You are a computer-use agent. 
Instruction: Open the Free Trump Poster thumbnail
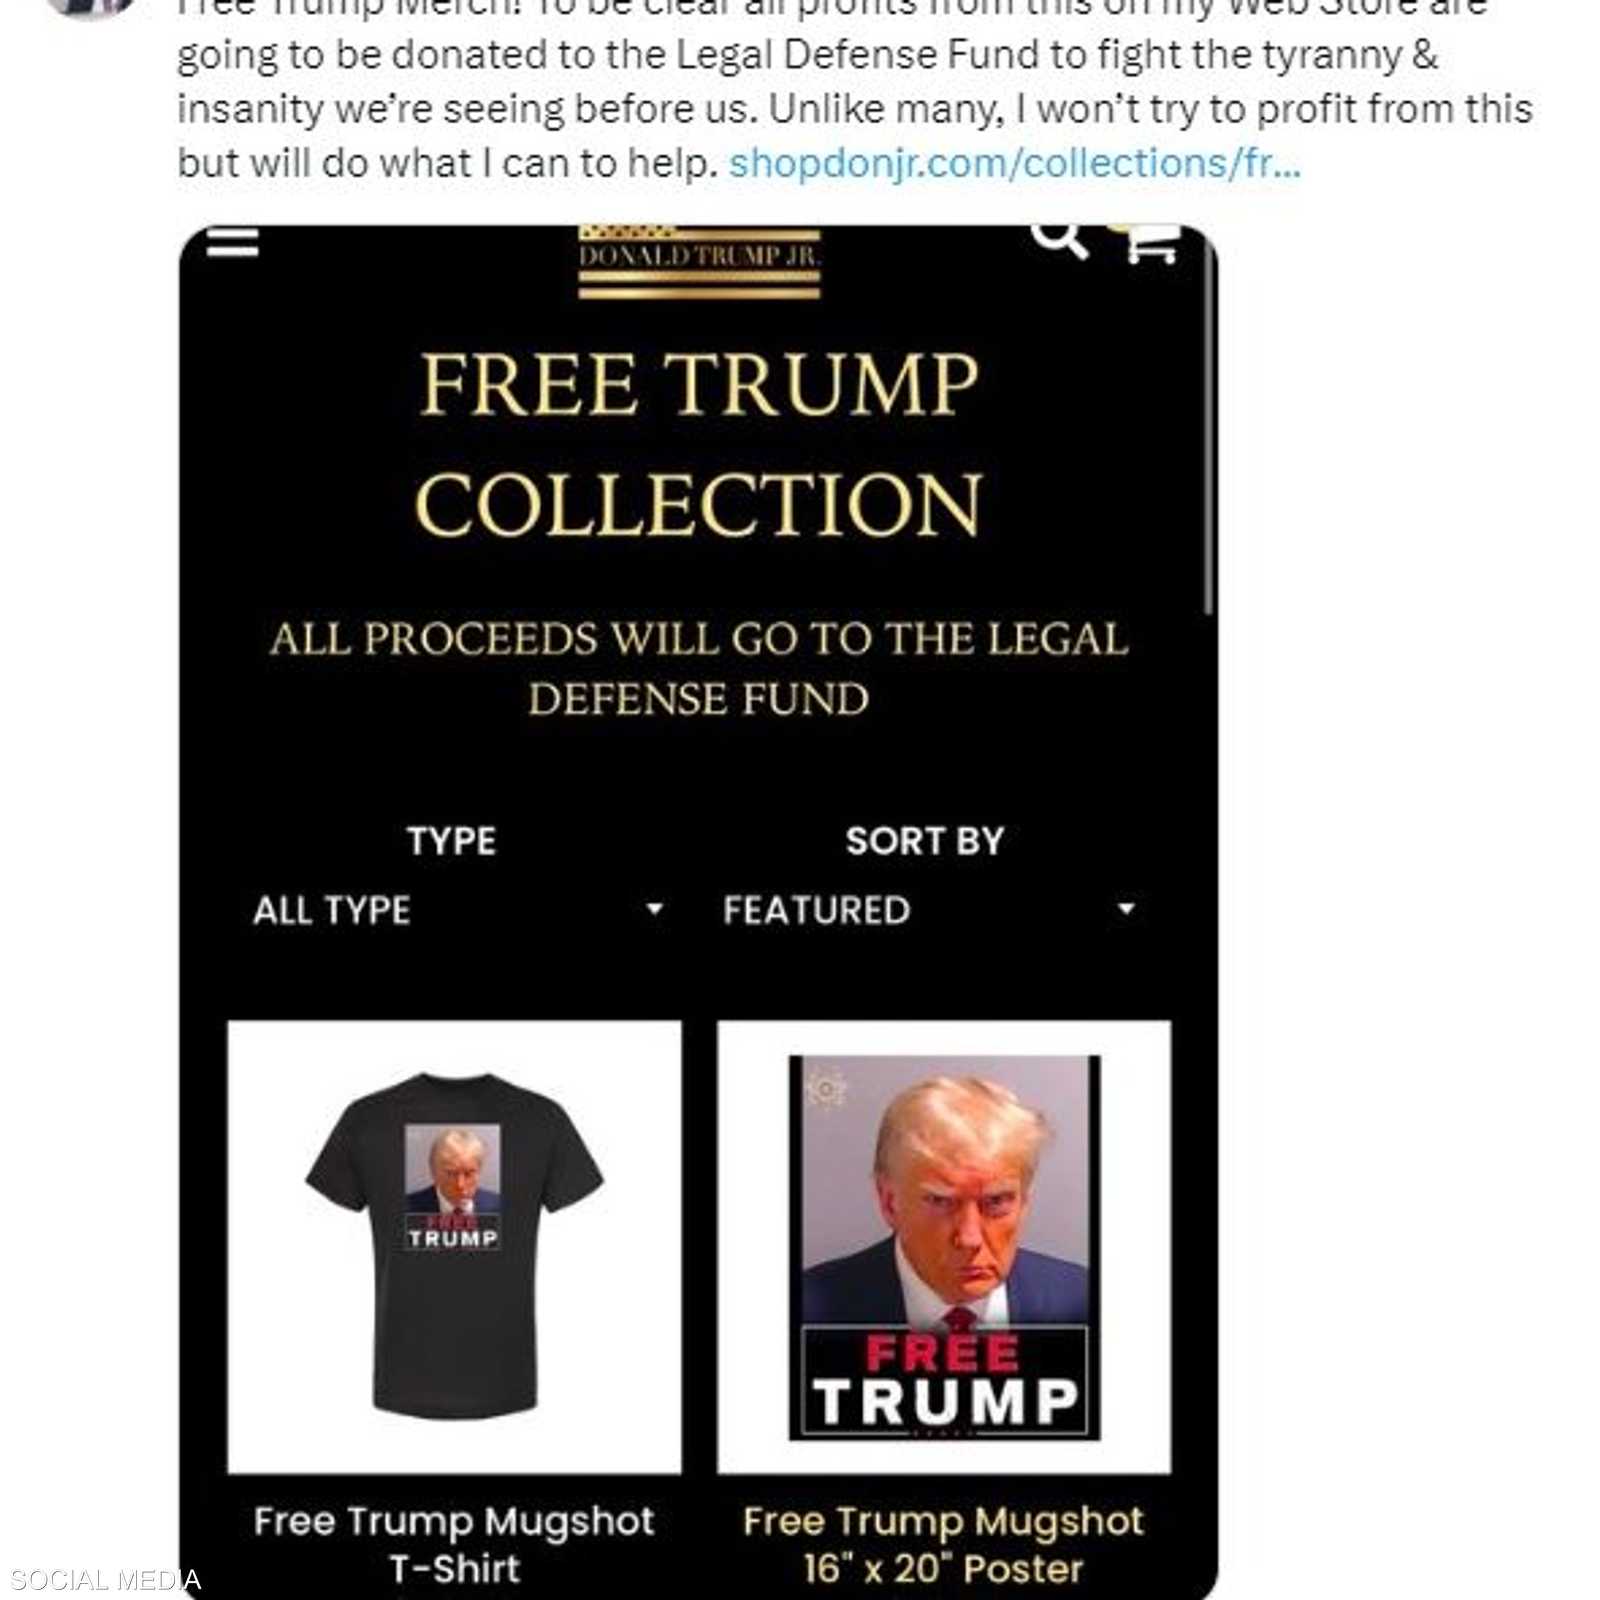coord(944,1246)
